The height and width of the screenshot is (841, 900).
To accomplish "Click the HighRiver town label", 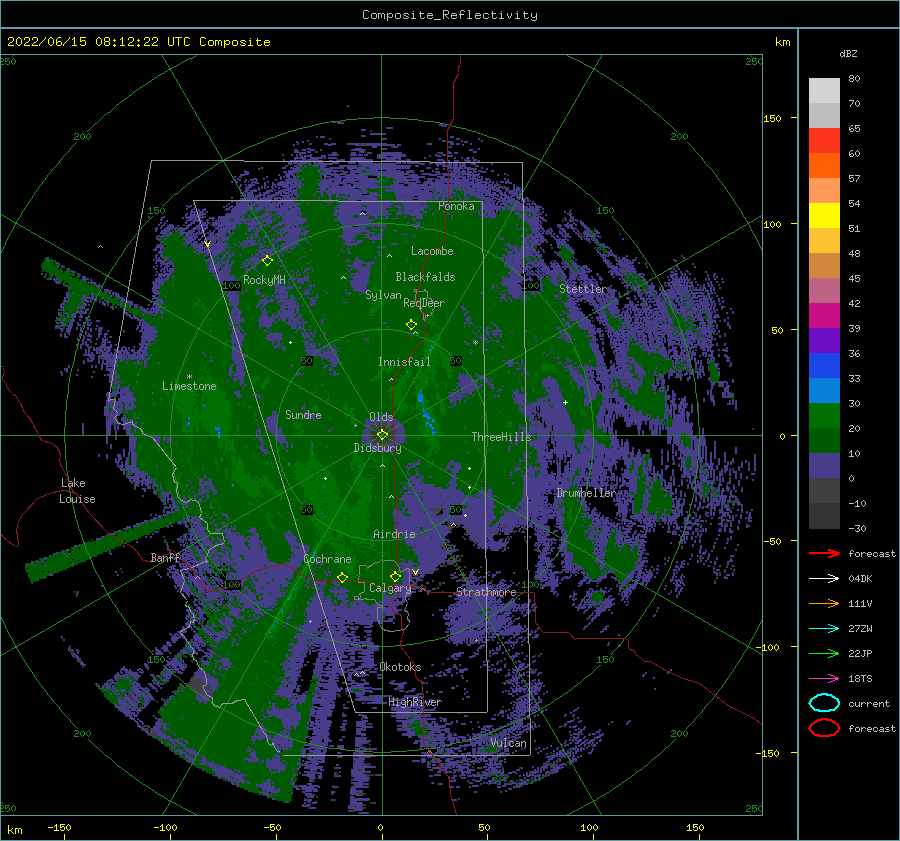I will [x=415, y=702].
